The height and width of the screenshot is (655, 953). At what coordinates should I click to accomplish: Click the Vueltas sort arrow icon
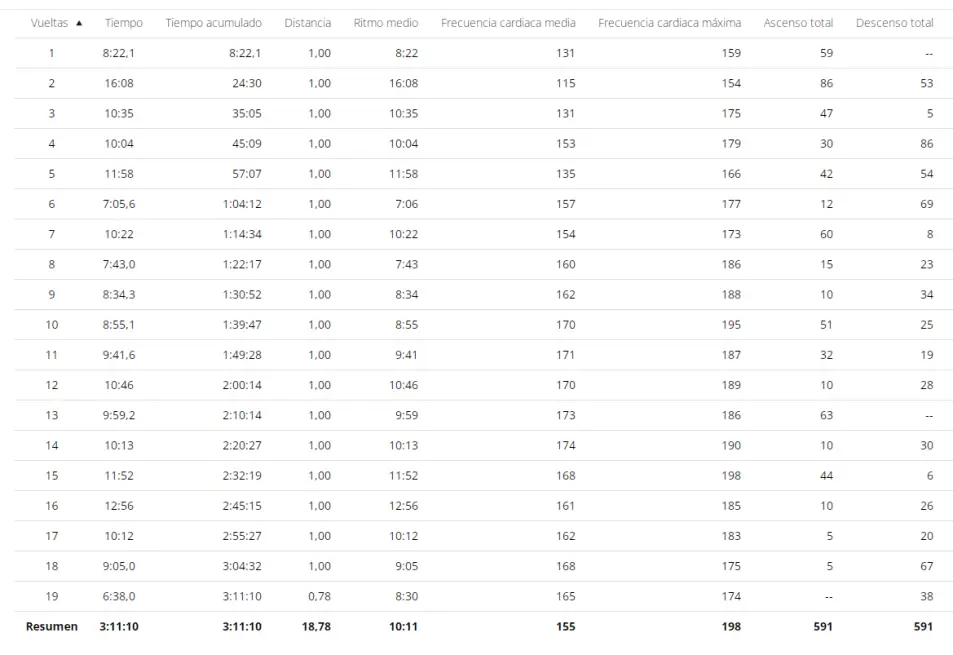pyautogui.click(x=79, y=23)
